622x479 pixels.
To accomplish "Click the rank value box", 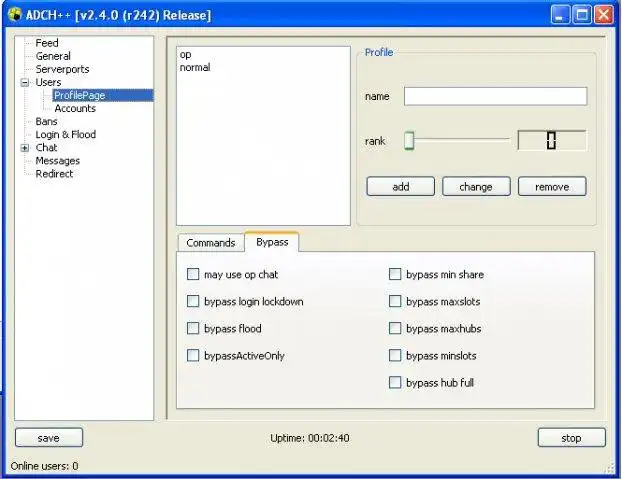I will click(x=552, y=140).
